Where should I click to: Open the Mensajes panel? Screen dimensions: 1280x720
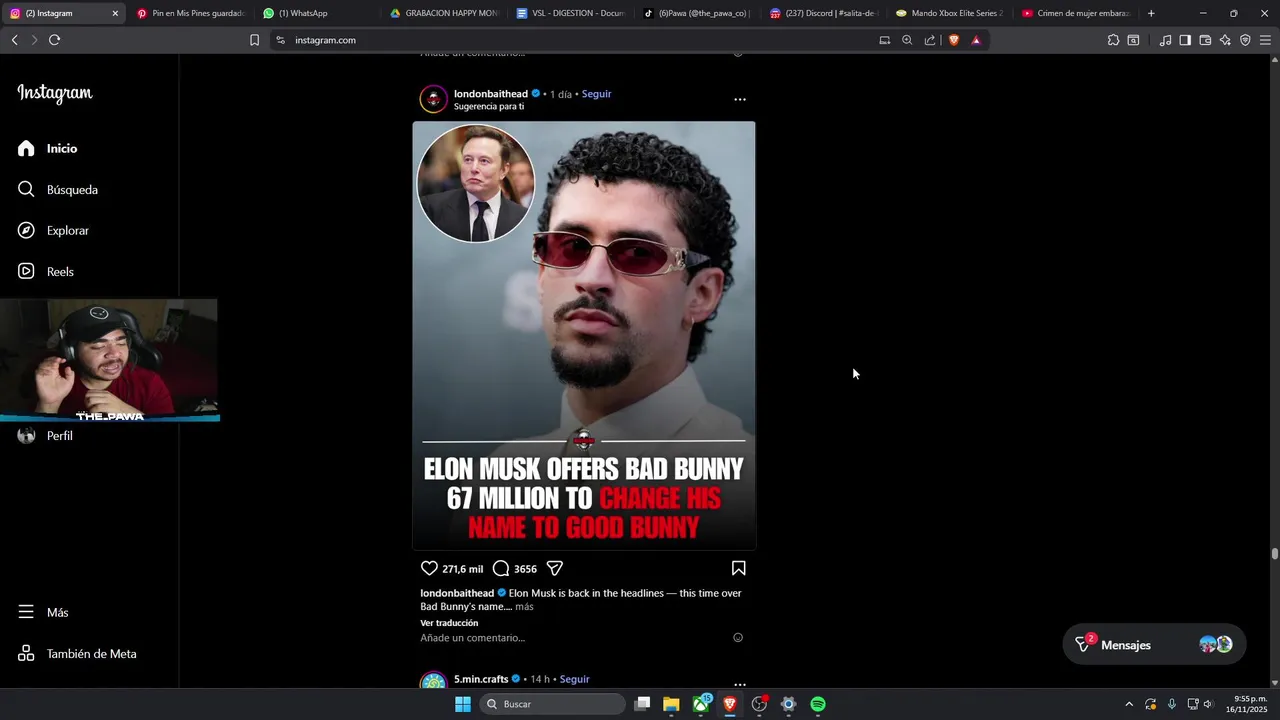point(1153,645)
